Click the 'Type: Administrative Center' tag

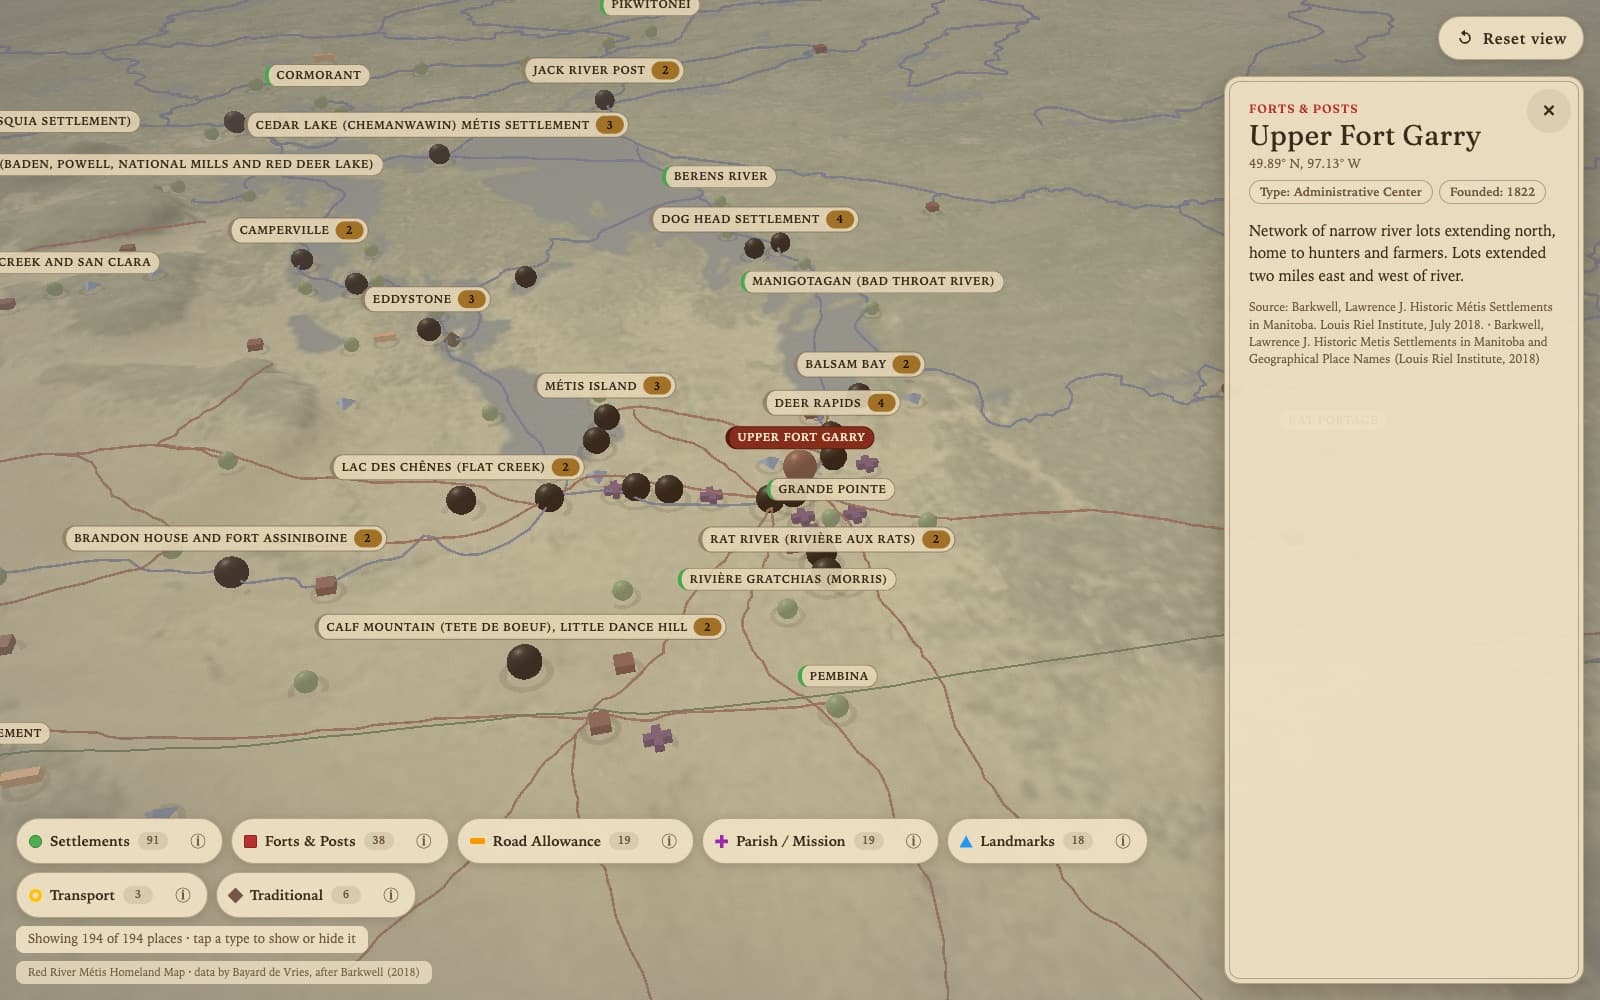pos(1340,192)
